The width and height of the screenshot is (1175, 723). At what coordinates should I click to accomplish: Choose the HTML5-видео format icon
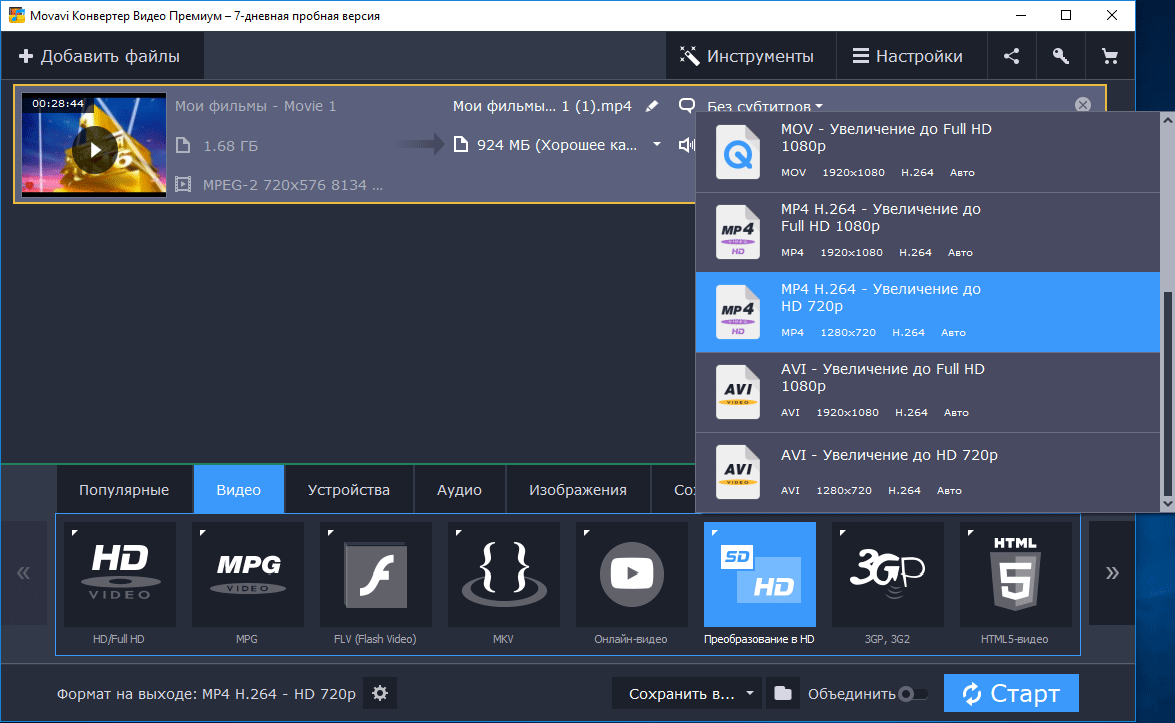click(1015, 575)
